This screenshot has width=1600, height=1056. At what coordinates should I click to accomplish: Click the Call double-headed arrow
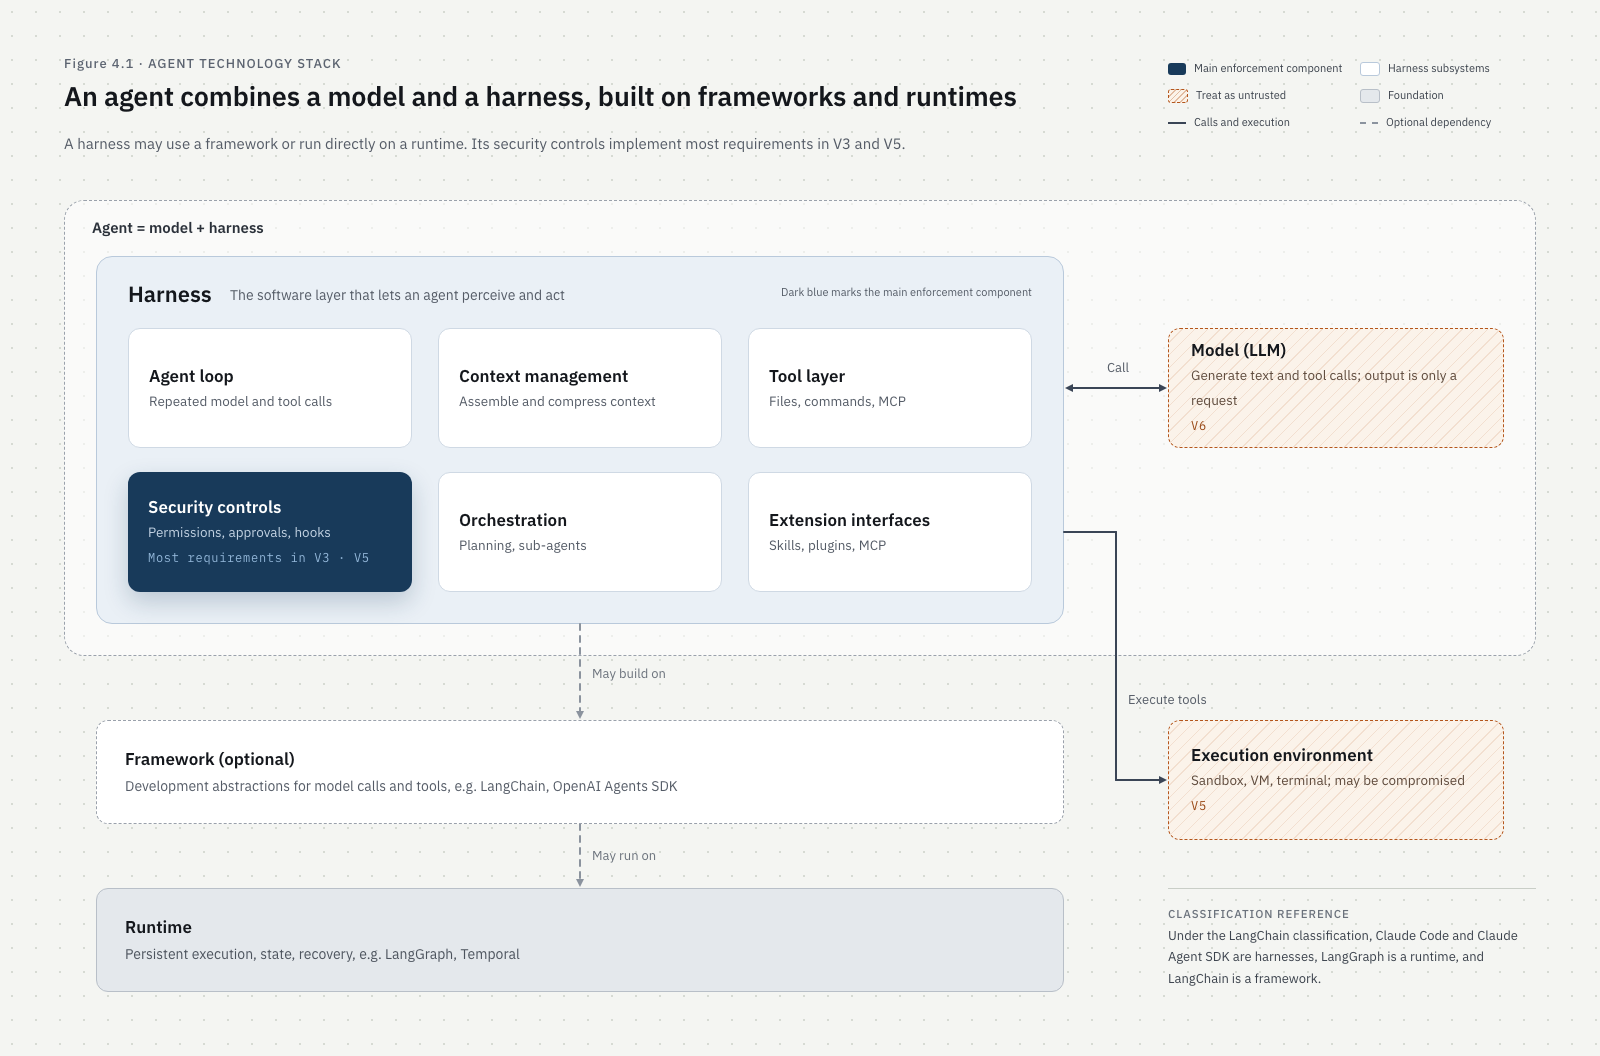tap(1116, 388)
